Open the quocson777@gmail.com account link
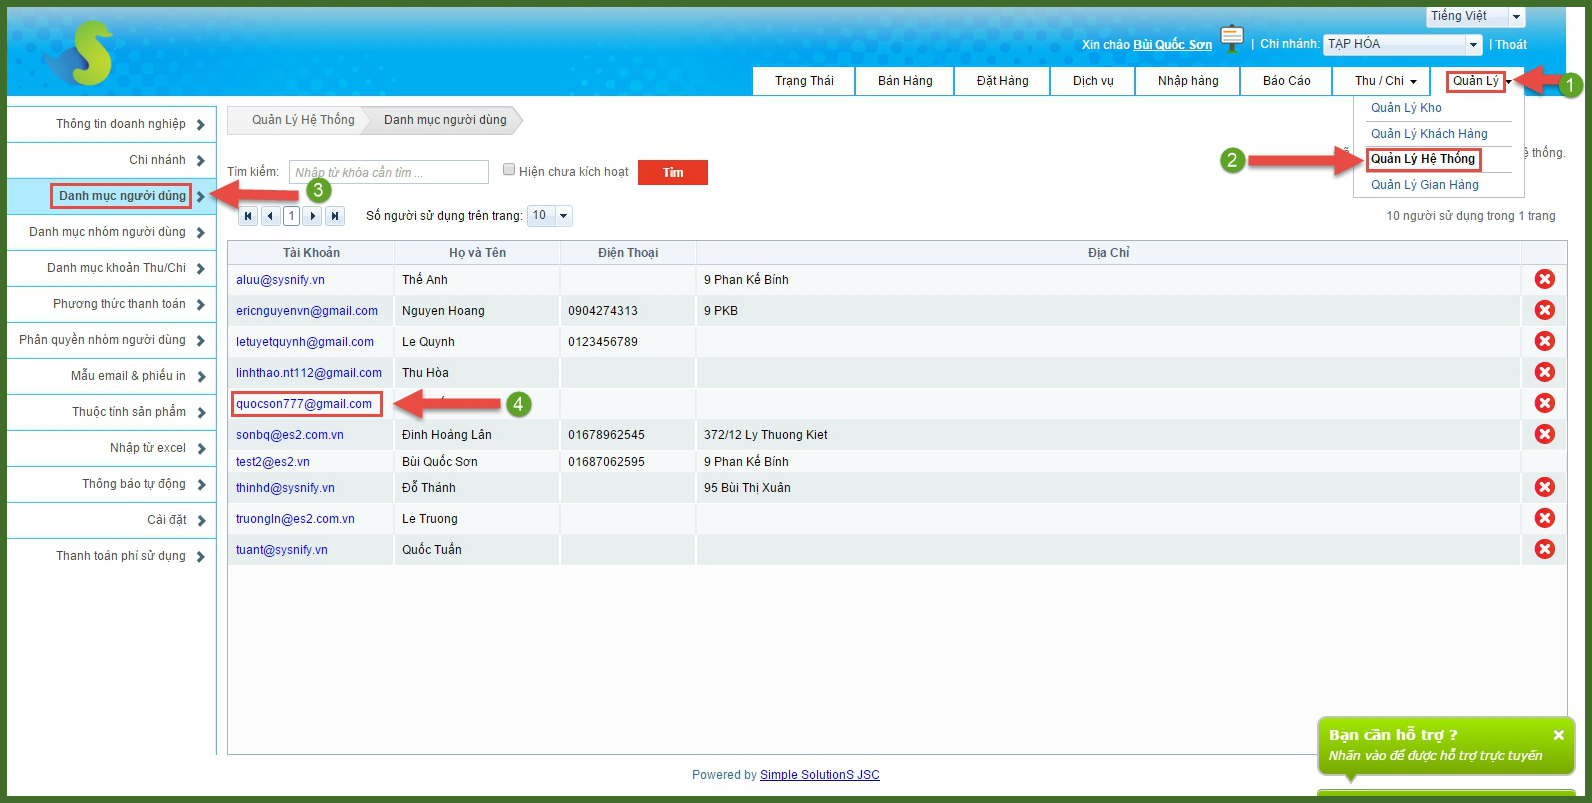The height and width of the screenshot is (803, 1592). click(x=304, y=404)
